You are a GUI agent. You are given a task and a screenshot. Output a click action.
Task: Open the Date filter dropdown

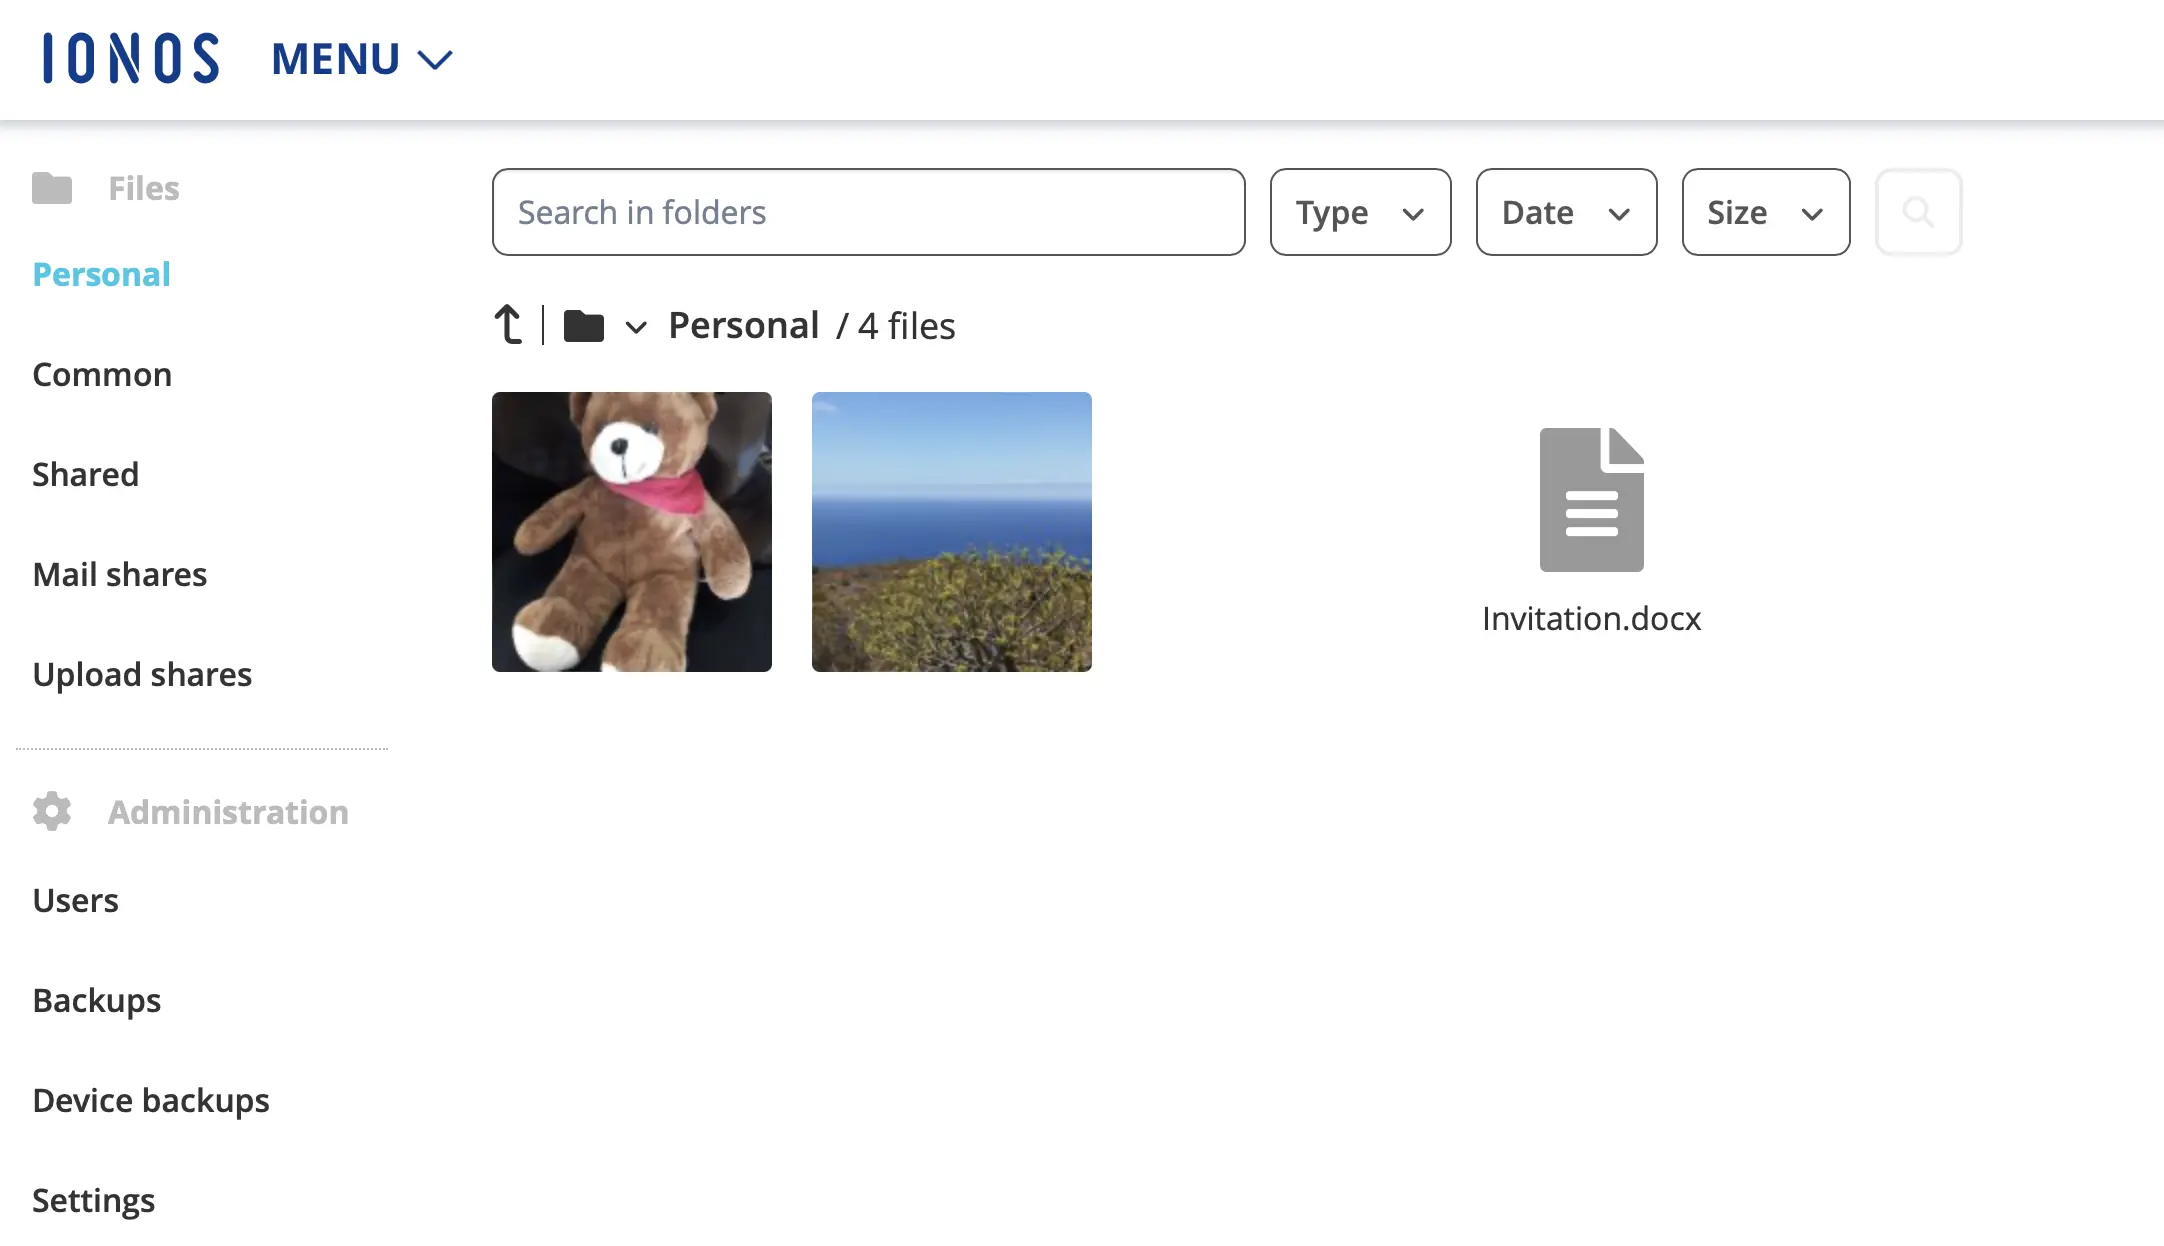click(x=1565, y=212)
